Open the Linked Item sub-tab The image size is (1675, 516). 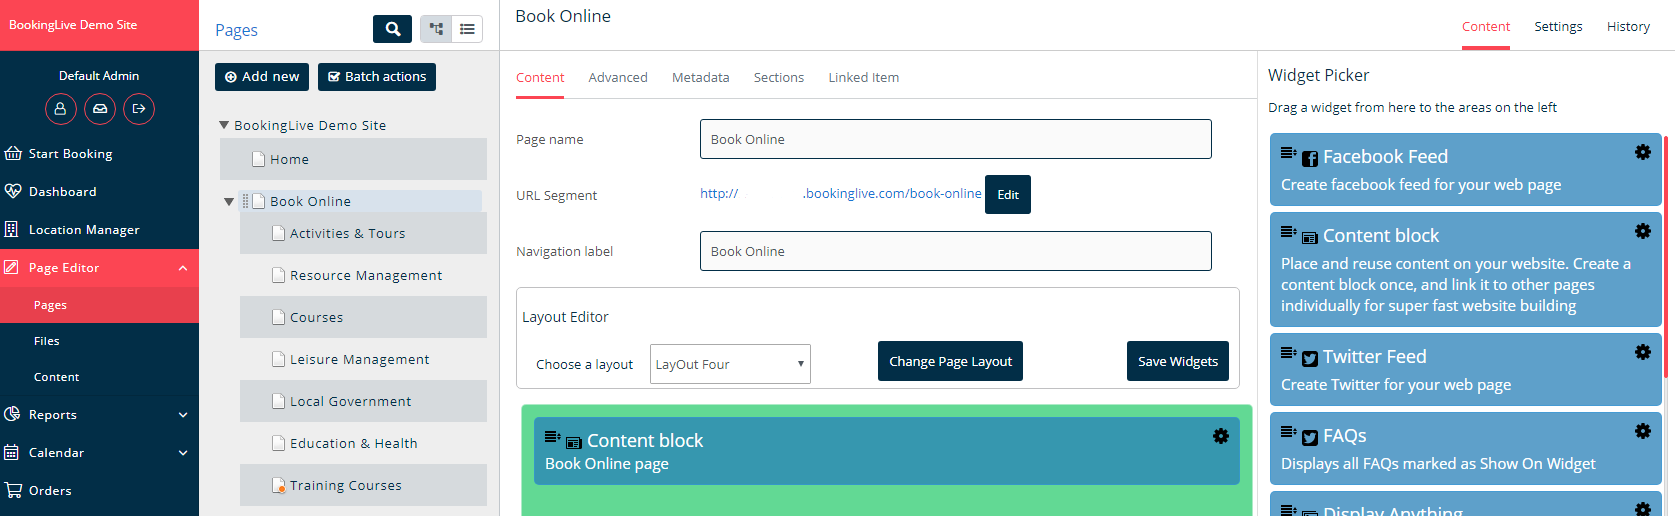[863, 77]
